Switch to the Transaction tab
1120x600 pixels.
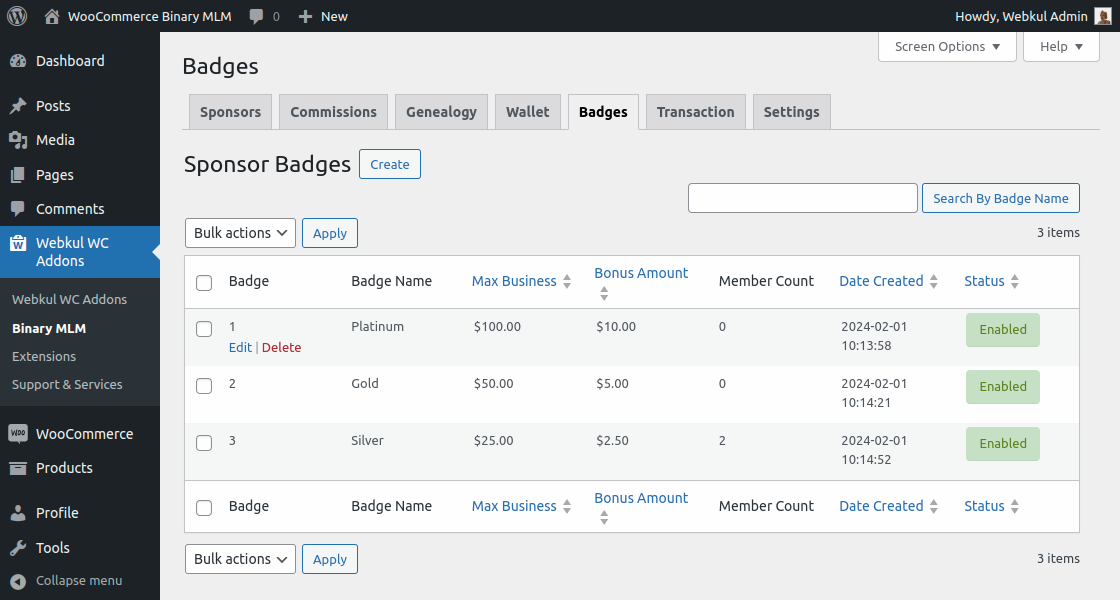[695, 111]
